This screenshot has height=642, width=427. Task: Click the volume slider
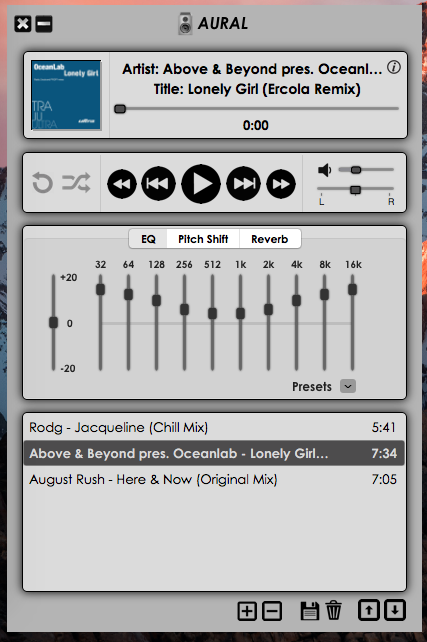pos(366,170)
